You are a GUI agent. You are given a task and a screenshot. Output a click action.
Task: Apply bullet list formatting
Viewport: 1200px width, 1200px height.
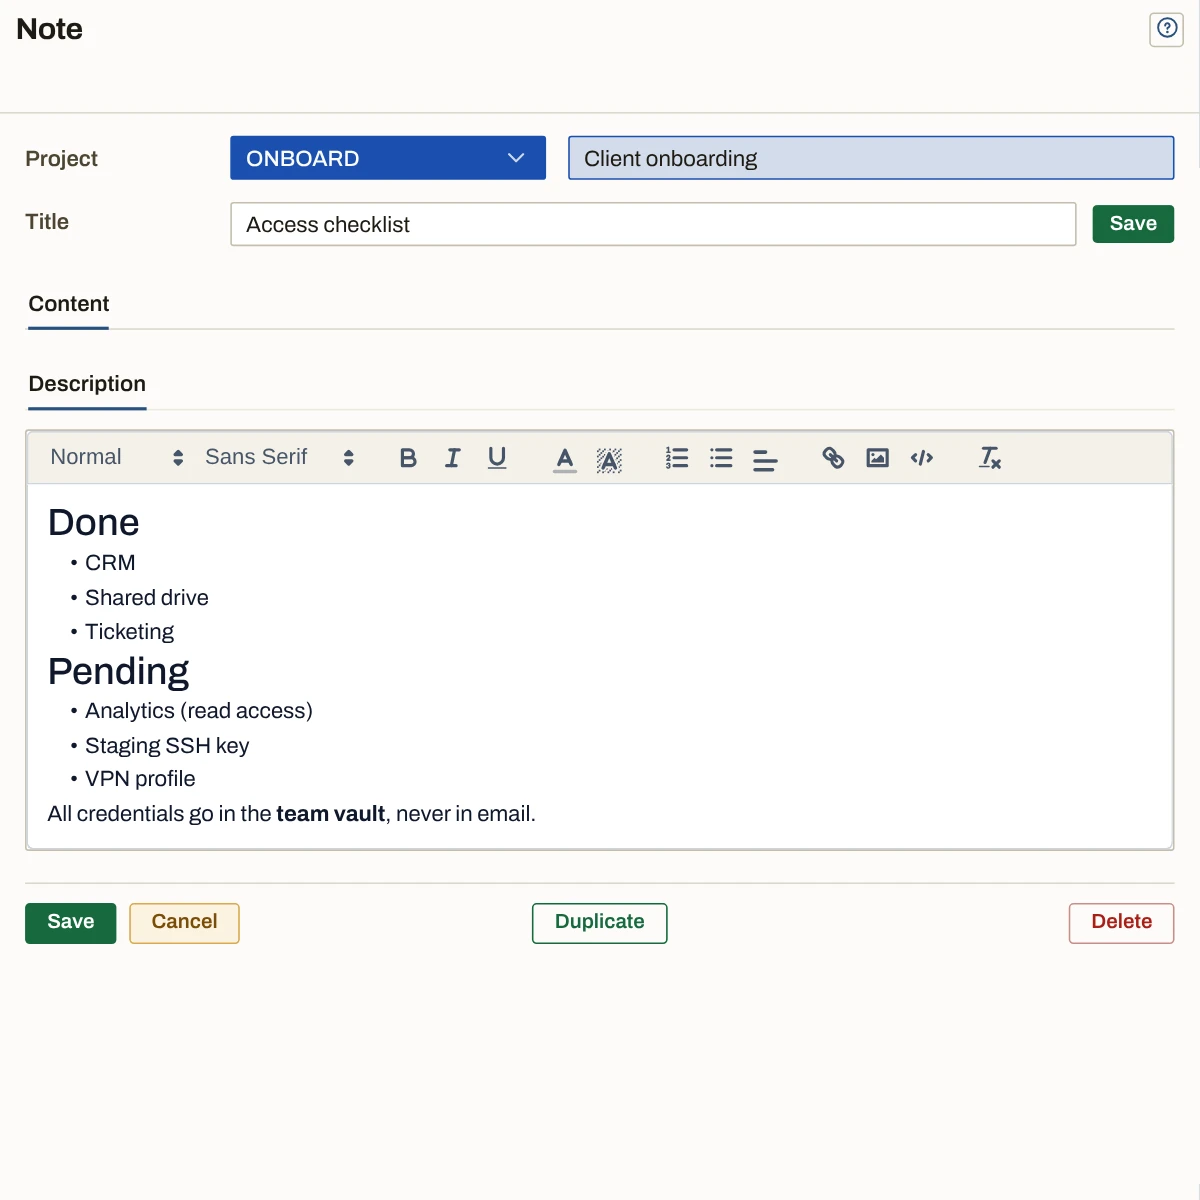coord(721,458)
